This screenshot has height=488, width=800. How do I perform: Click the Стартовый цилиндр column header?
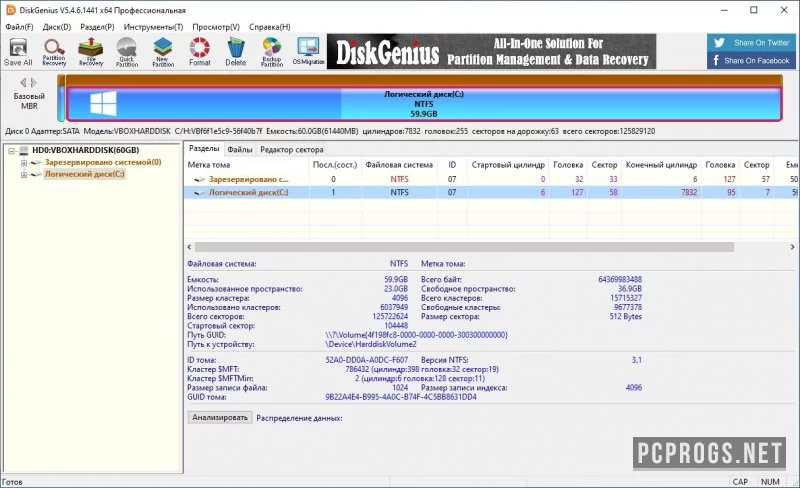[508, 165]
